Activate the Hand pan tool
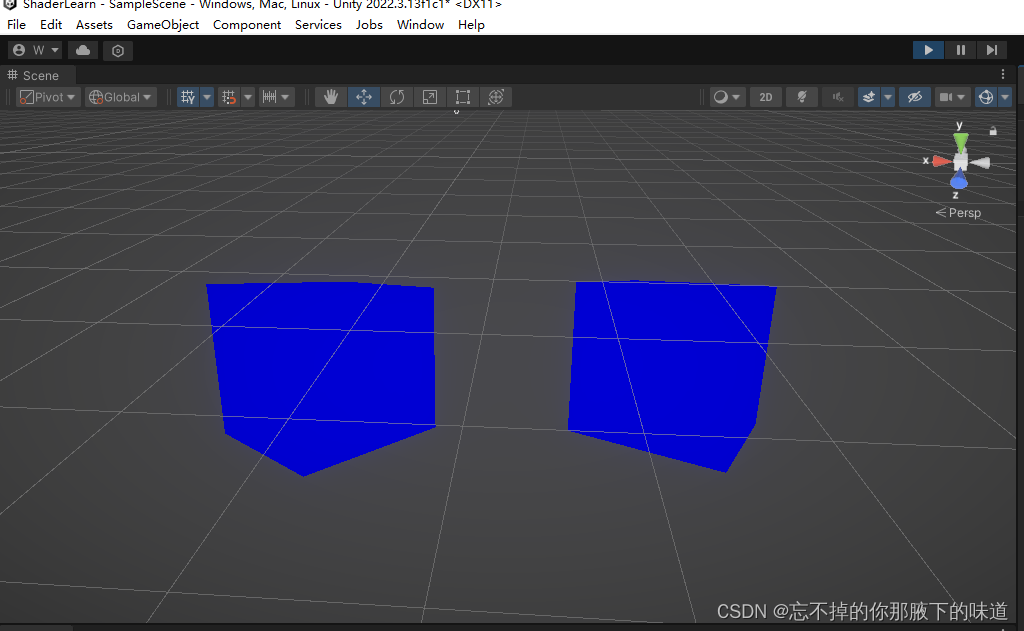This screenshot has height=631, width=1024. pos(330,97)
